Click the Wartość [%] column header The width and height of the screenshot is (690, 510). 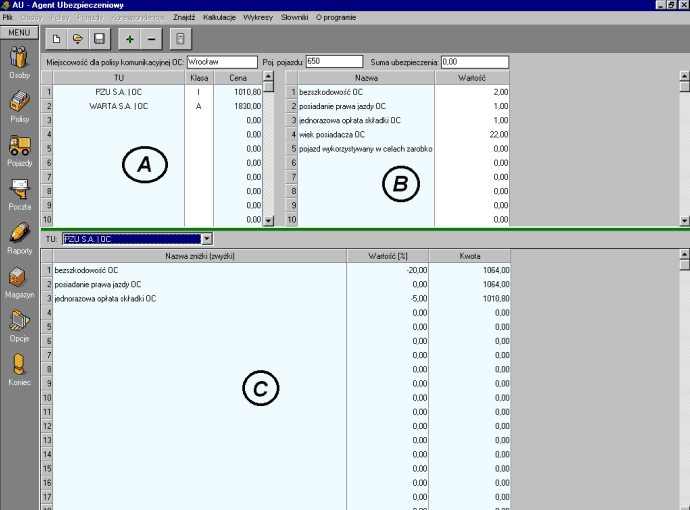pyautogui.click(x=388, y=256)
